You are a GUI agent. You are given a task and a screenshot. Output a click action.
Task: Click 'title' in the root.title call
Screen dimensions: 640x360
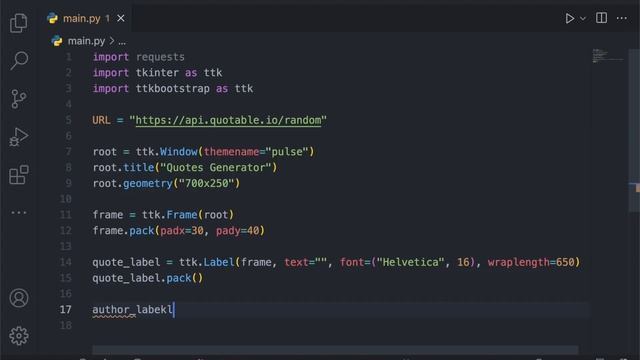[138, 167]
